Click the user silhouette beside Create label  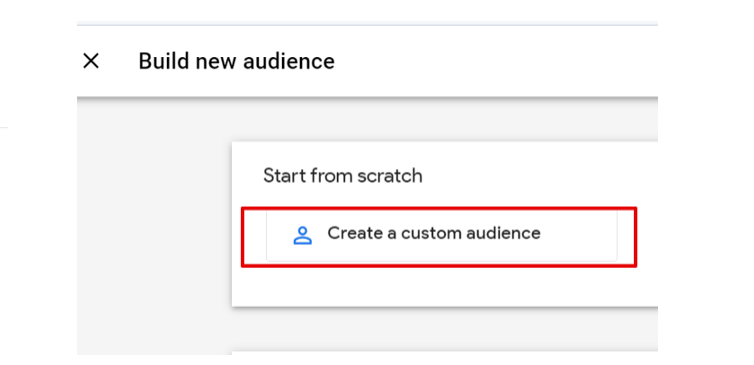point(302,235)
